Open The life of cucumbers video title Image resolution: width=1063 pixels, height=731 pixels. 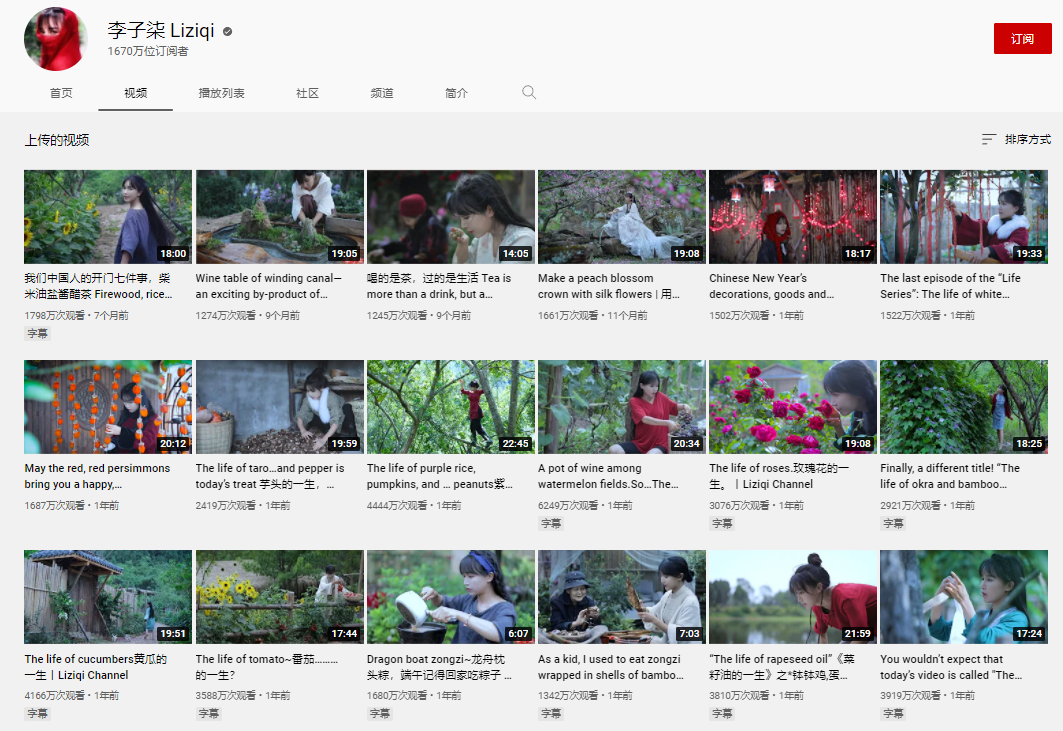(96, 667)
